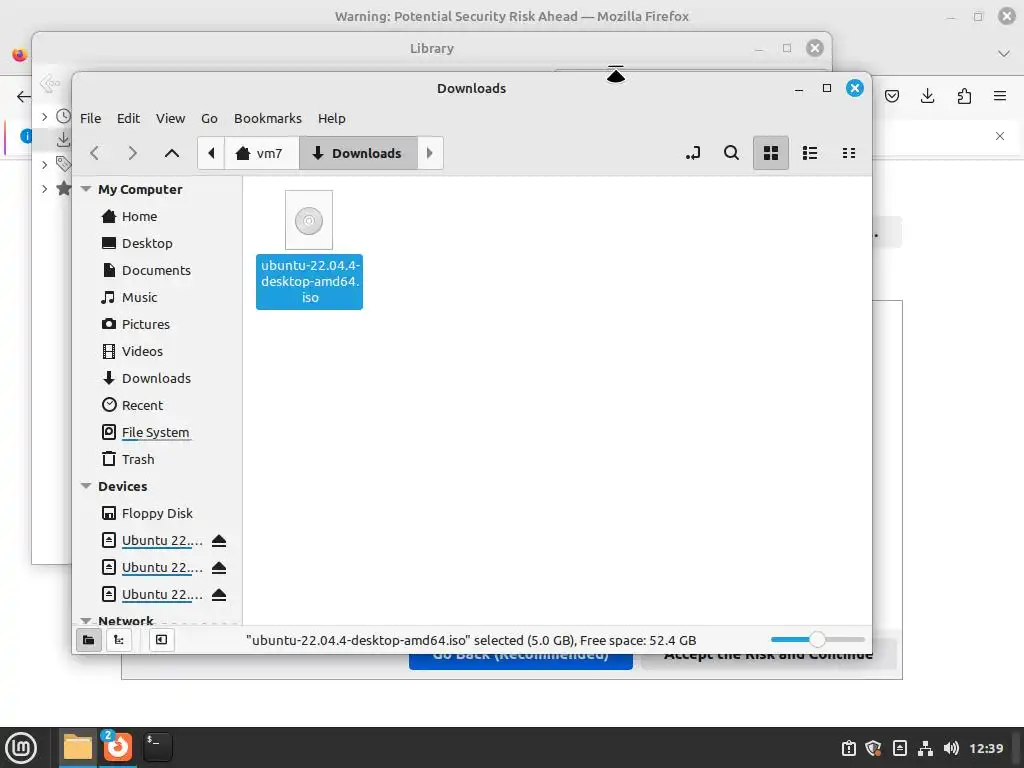
Task: Switch to compact view
Action: coord(849,153)
